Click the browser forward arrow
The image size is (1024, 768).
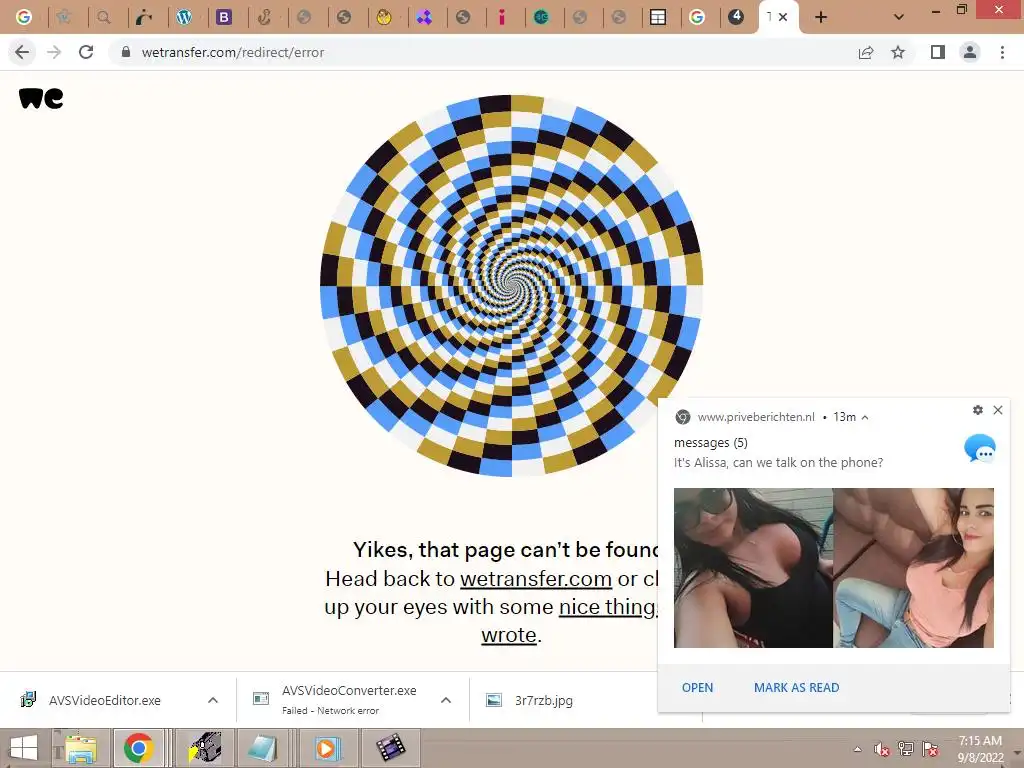coord(54,52)
